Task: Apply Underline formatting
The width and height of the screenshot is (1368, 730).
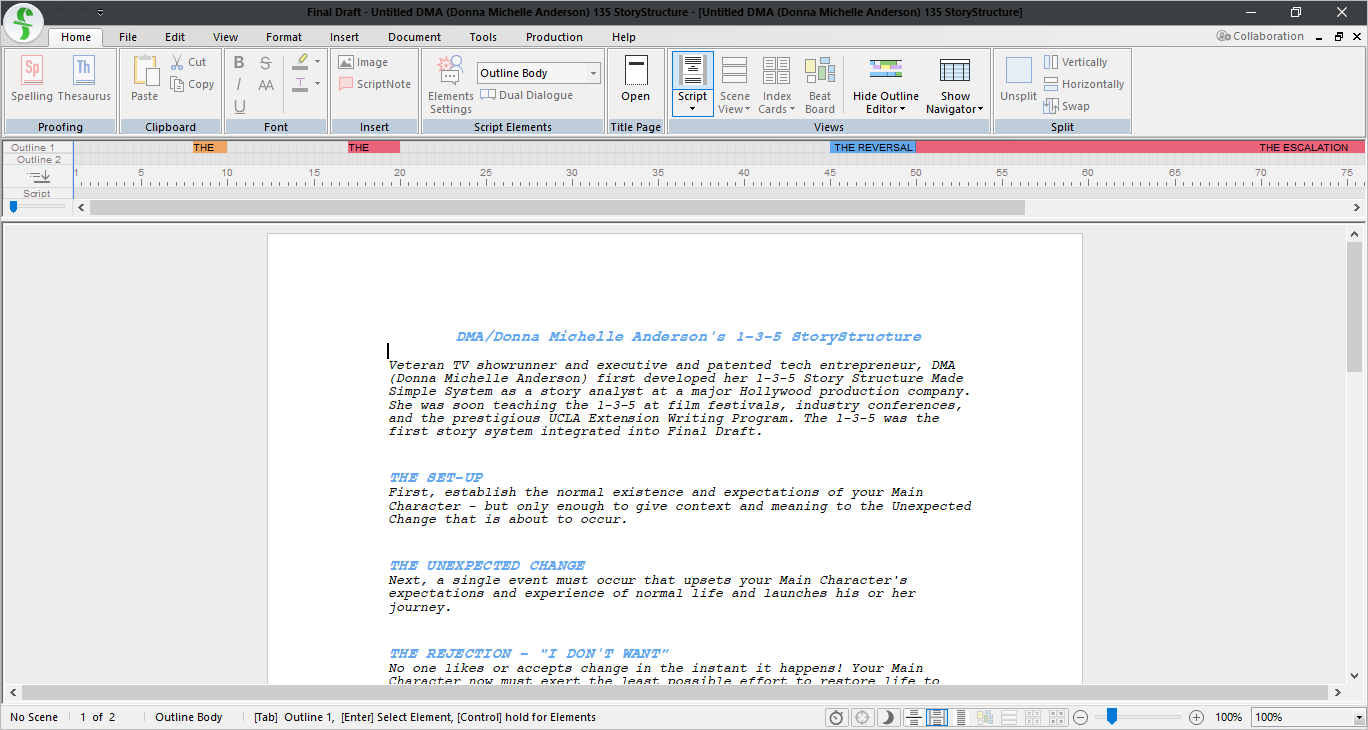Action: pyautogui.click(x=239, y=106)
